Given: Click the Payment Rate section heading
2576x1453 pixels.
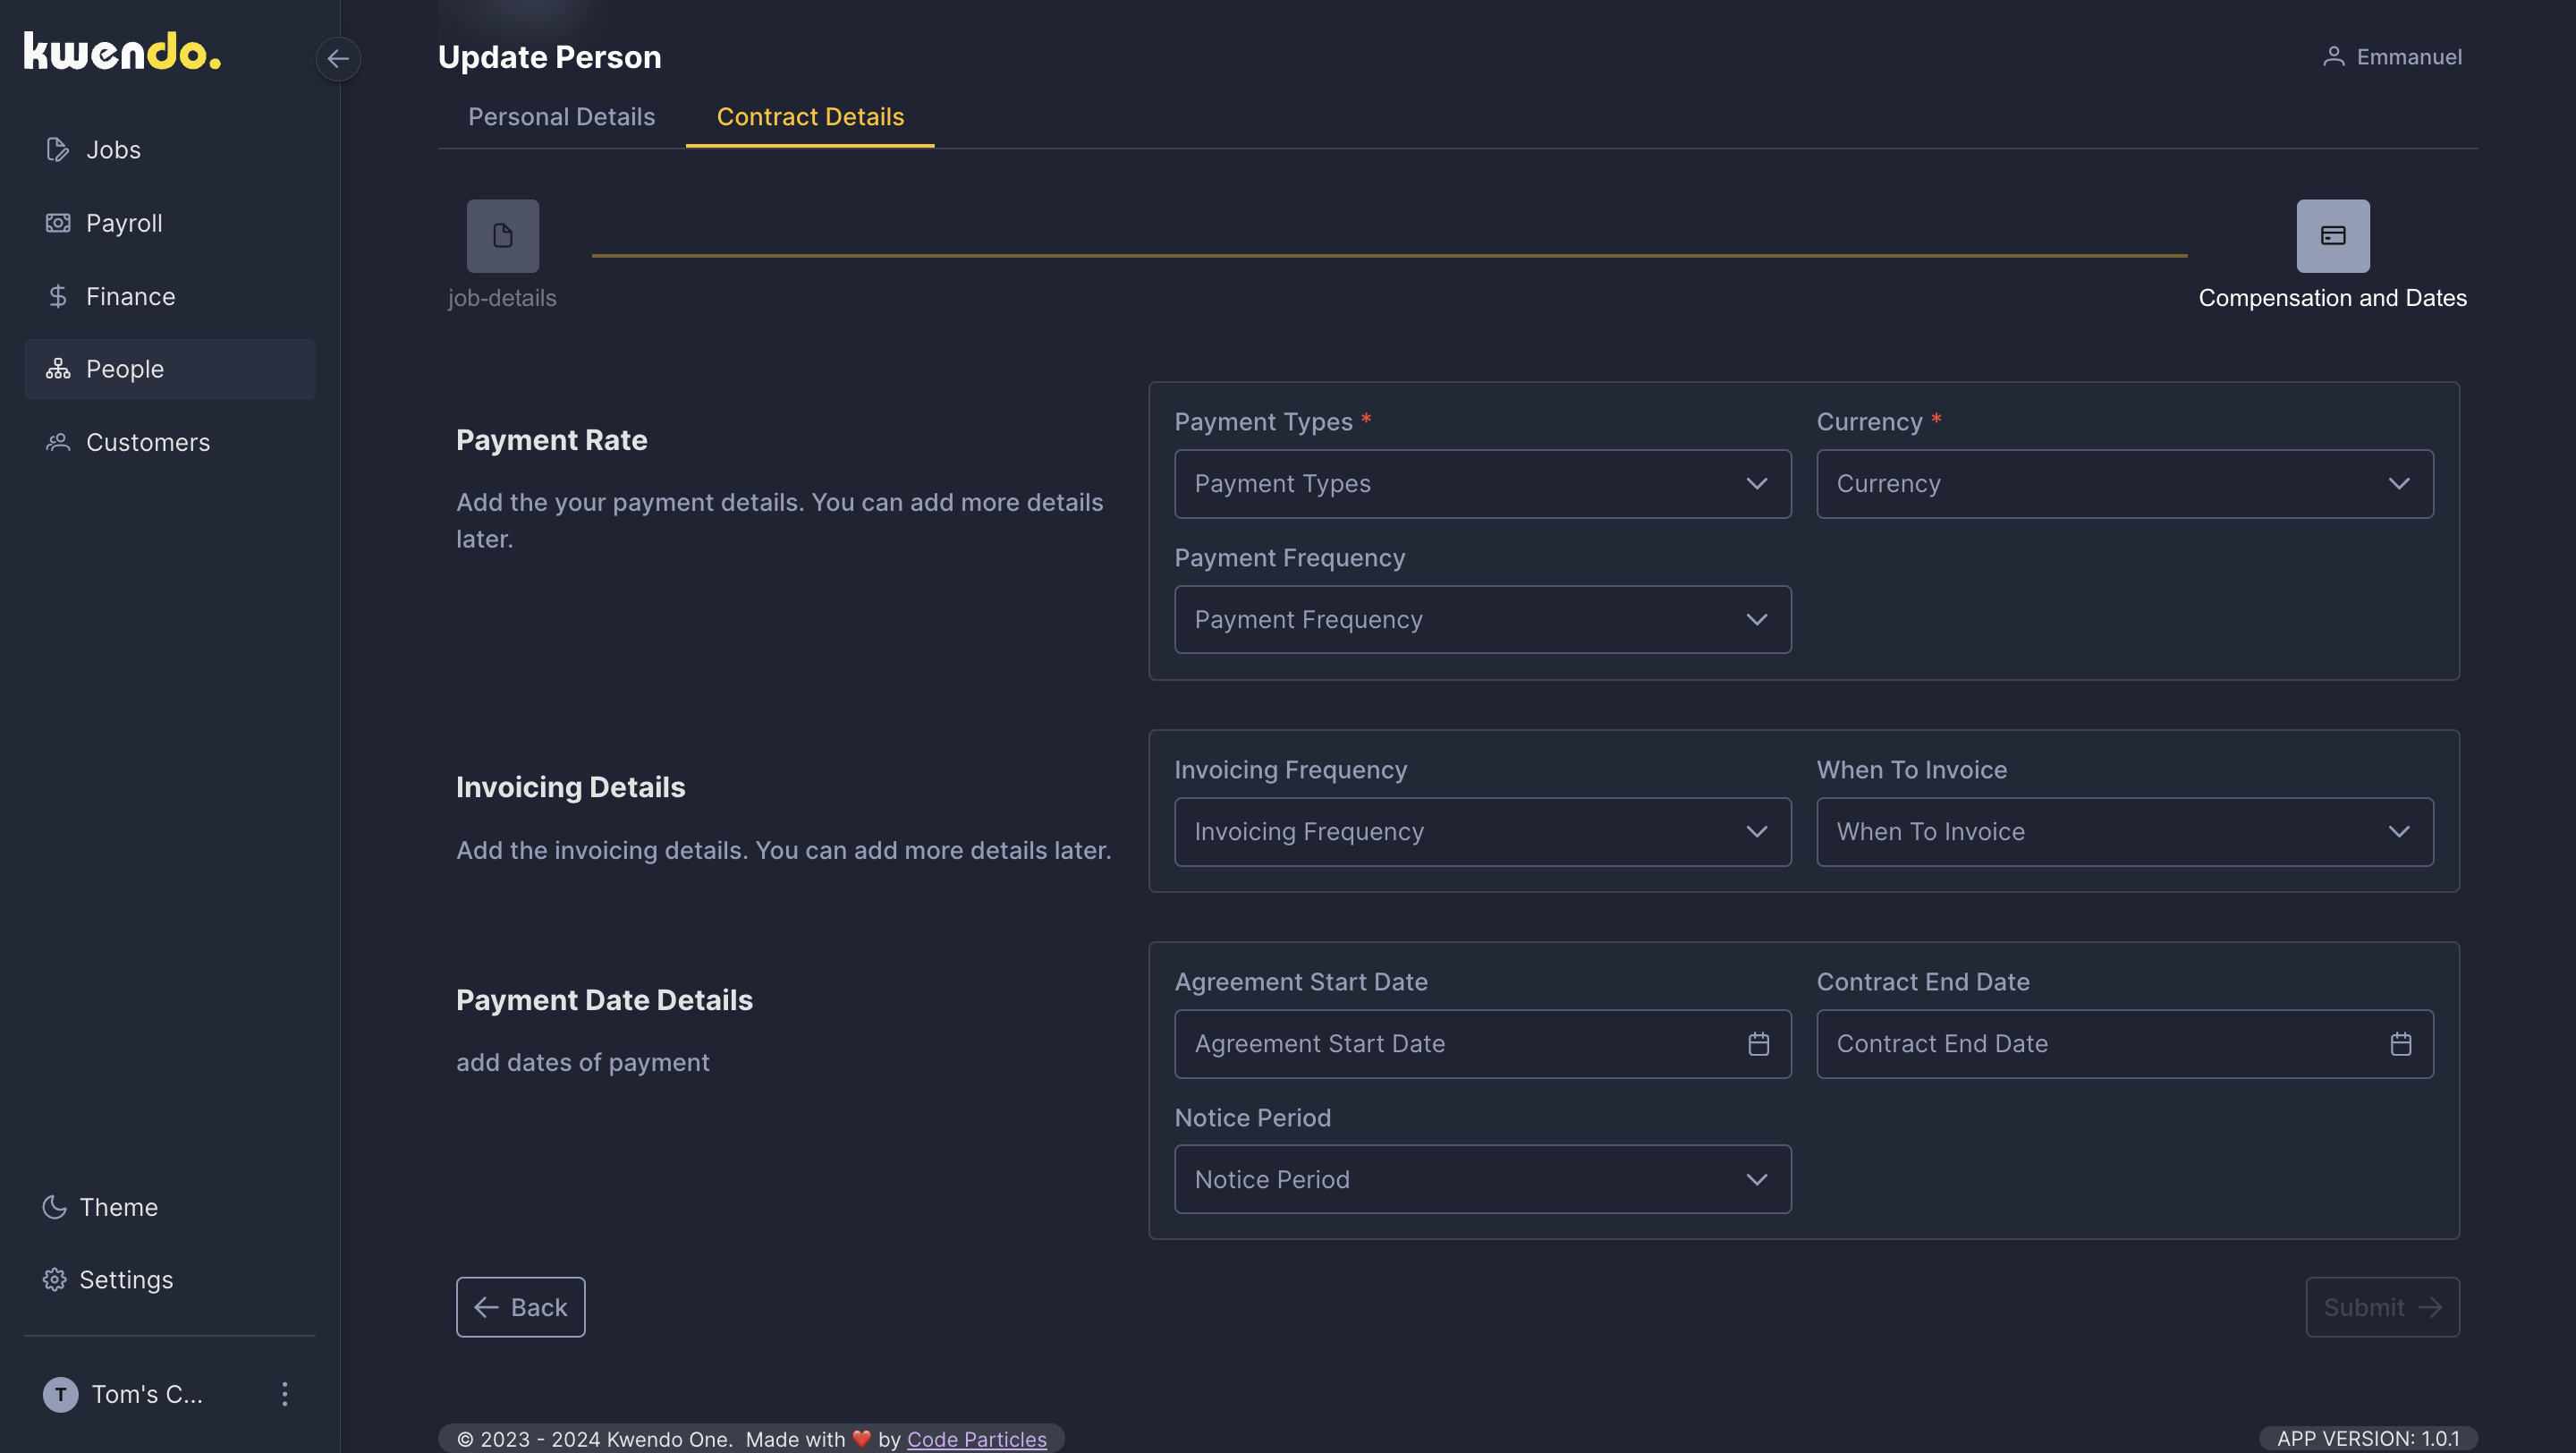Looking at the screenshot, I should pos(552,440).
